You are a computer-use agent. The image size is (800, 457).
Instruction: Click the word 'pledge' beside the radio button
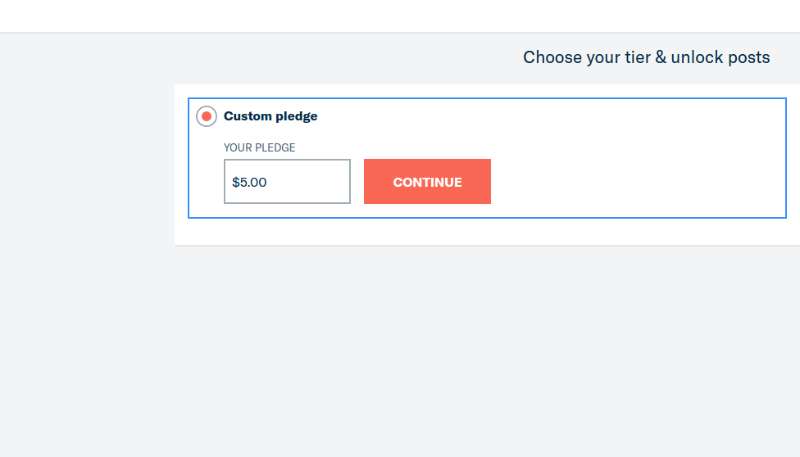pyautogui.click(x=296, y=116)
